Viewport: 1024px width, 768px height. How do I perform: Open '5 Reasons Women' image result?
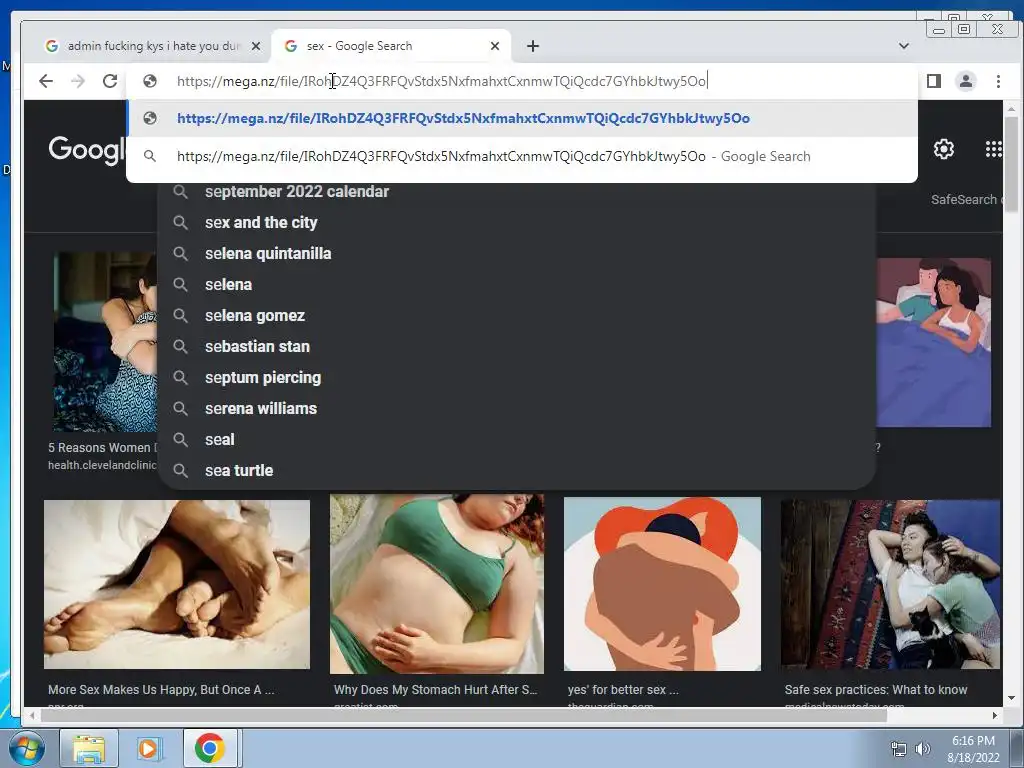(105, 342)
